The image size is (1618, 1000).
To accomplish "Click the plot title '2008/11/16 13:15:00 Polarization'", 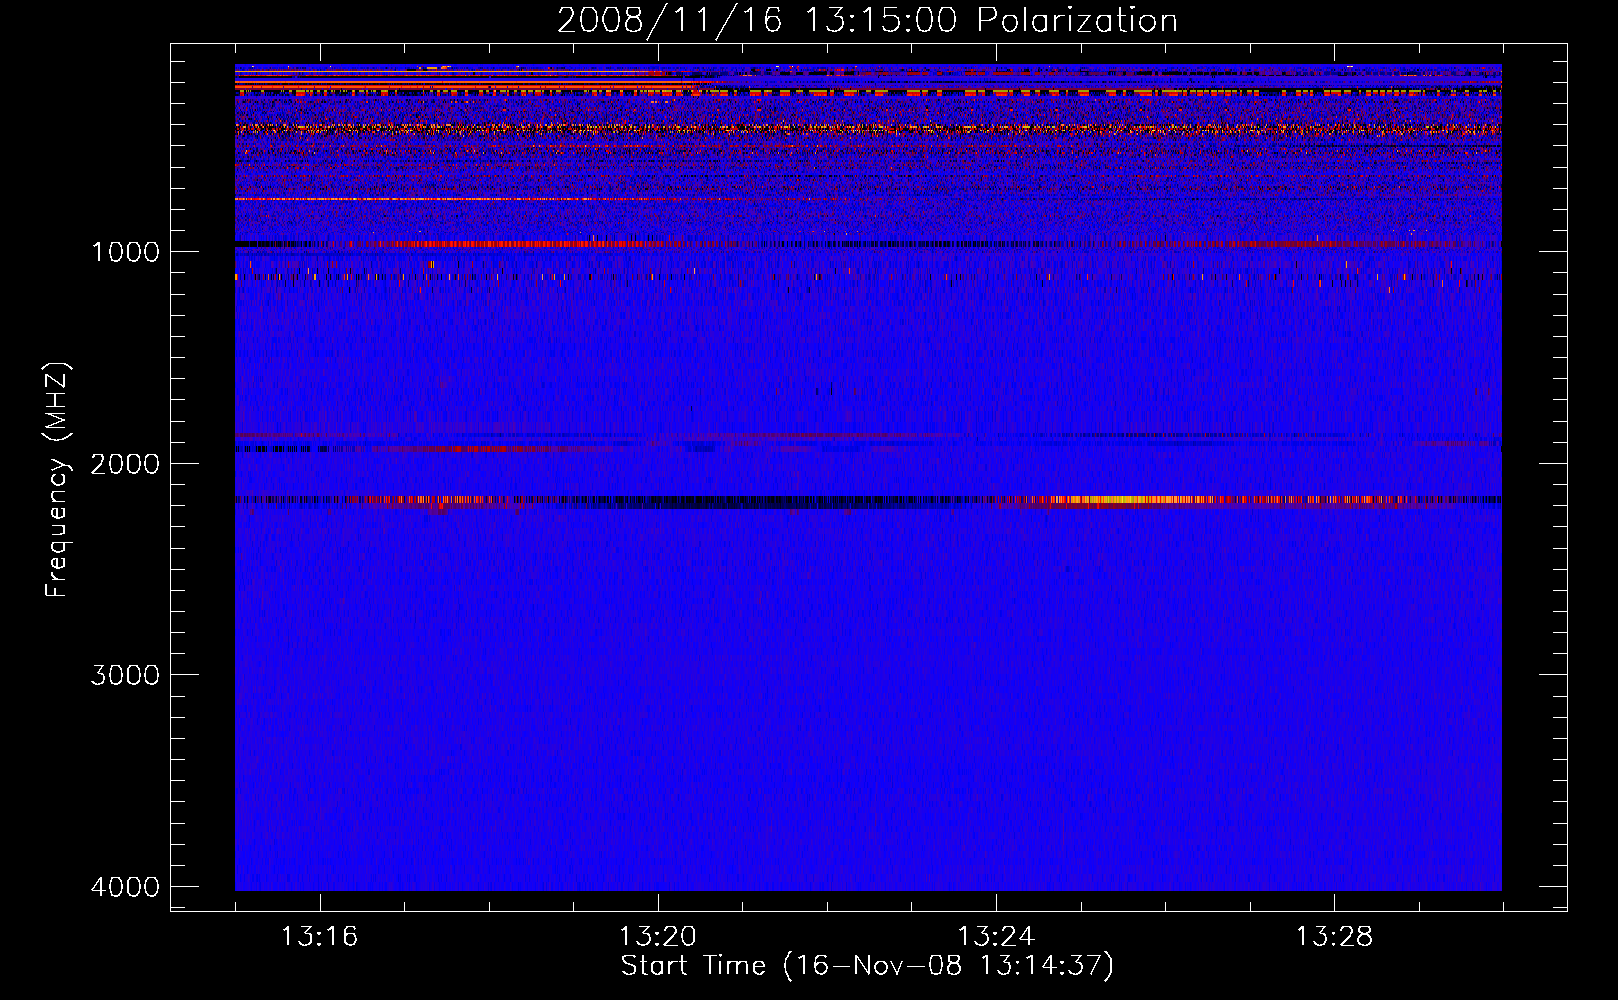I will coord(867,21).
